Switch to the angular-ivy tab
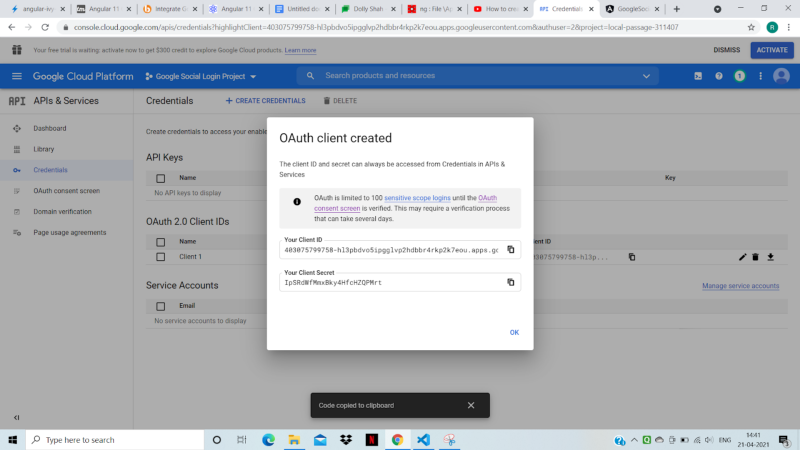The image size is (800, 450). coord(38,9)
